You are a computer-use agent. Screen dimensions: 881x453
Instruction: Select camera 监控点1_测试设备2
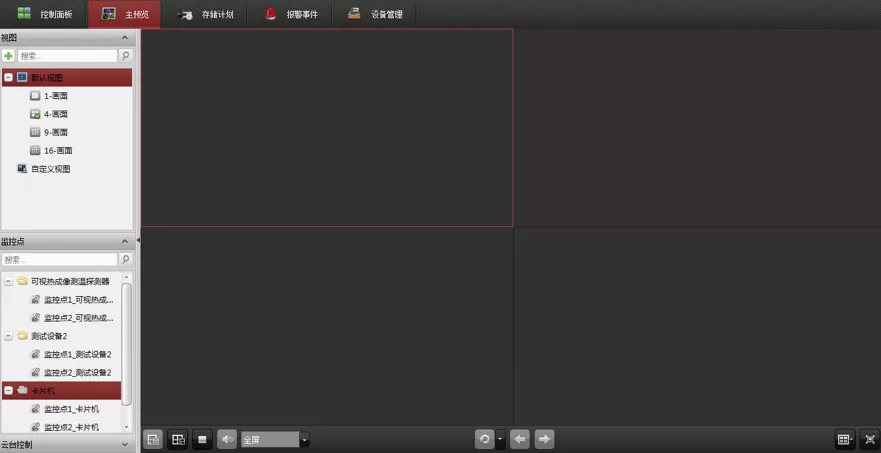click(x=77, y=354)
